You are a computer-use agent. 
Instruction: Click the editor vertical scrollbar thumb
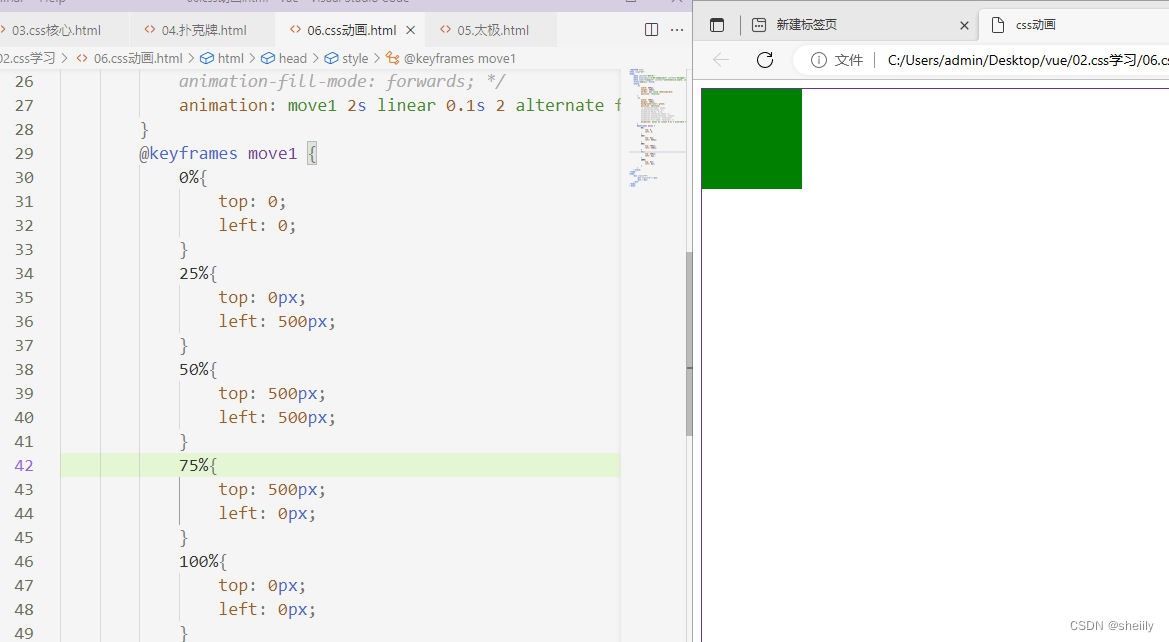(x=689, y=344)
